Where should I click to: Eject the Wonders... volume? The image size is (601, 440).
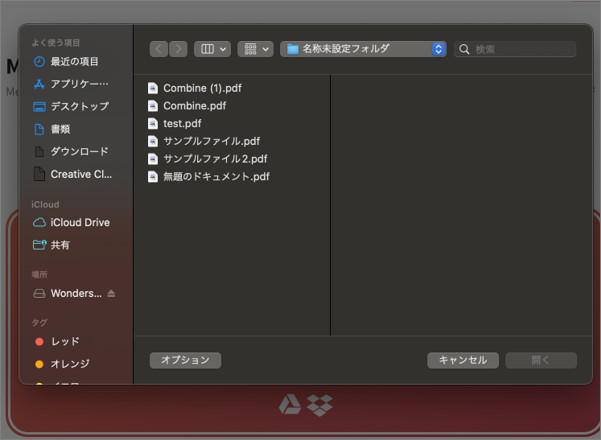(111, 293)
